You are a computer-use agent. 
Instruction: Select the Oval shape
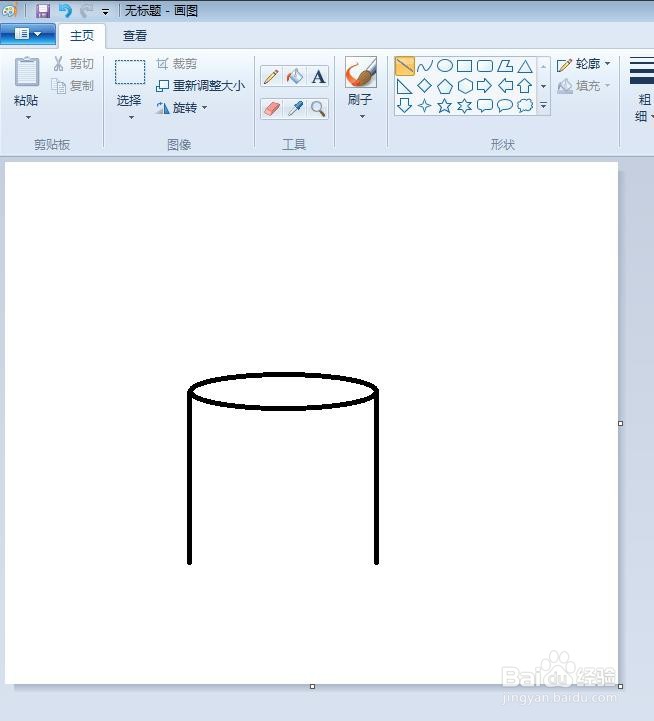click(x=445, y=66)
